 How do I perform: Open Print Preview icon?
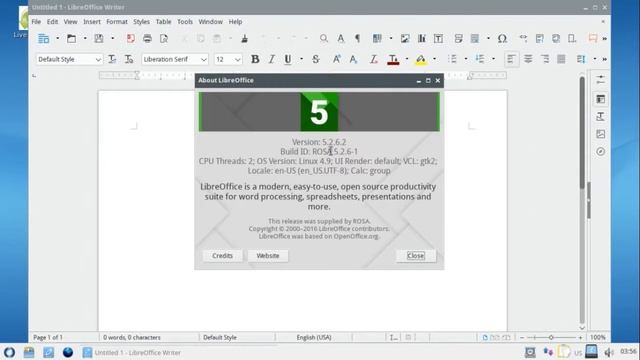point(164,38)
